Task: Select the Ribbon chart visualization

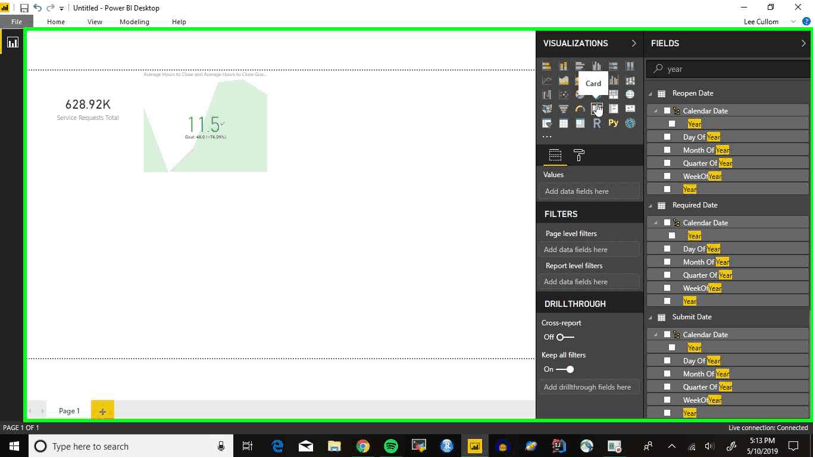Action: pyautogui.click(x=630, y=81)
